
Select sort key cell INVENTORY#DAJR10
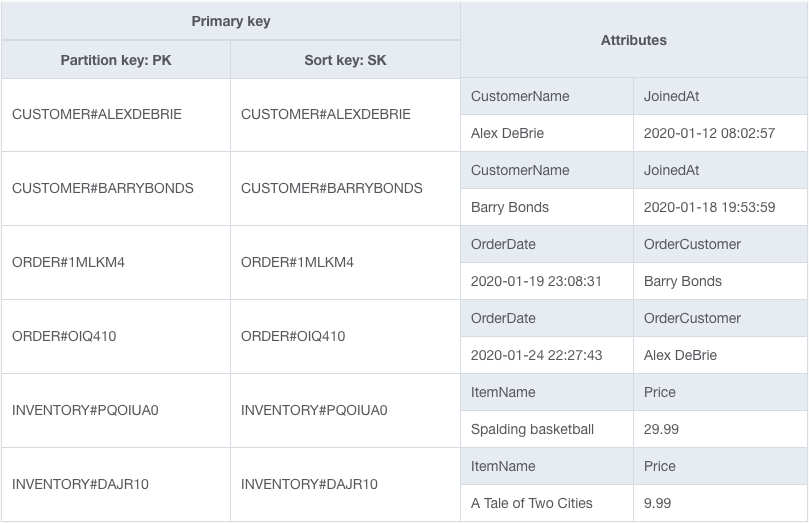click(x=309, y=484)
